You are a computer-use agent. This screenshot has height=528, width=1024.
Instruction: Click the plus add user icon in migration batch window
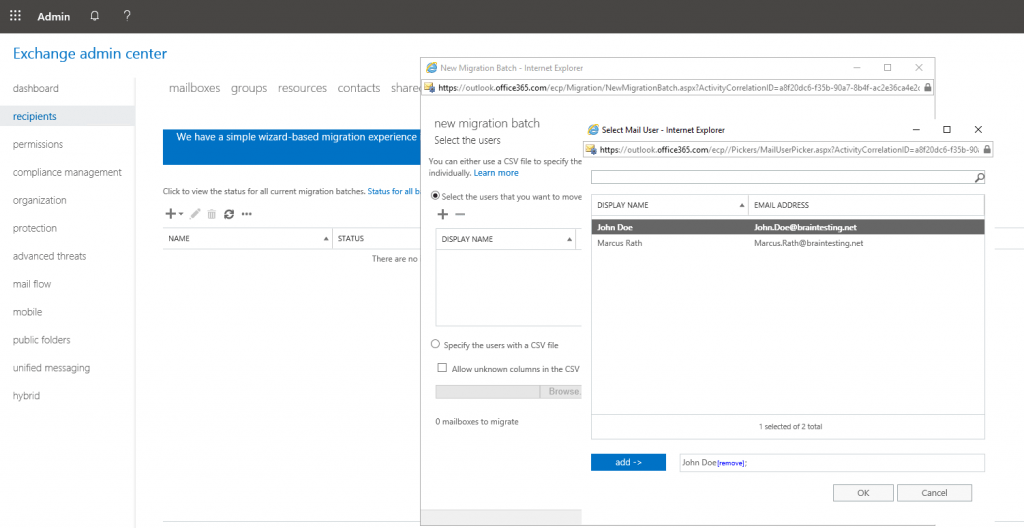click(442, 214)
